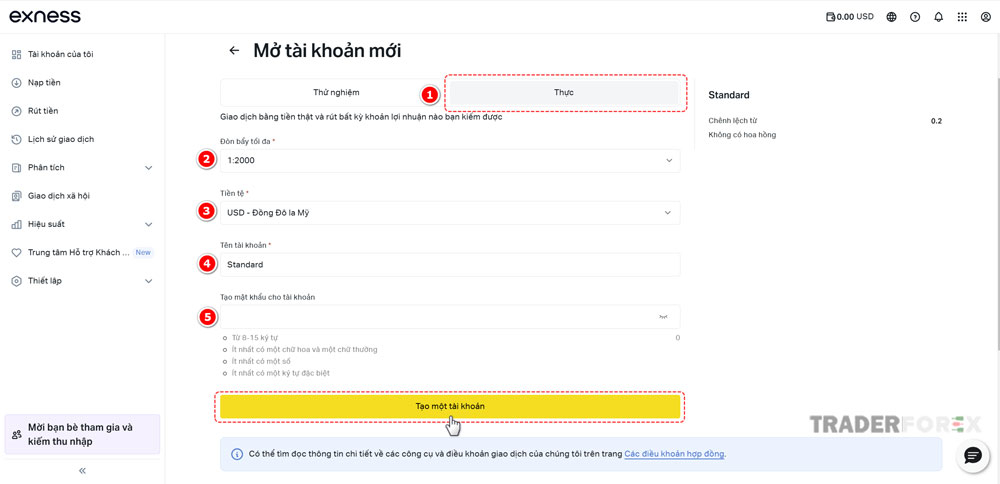1000x484 pixels.
Task: Open Giao dịch xã hội menu item
Action: pos(59,196)
